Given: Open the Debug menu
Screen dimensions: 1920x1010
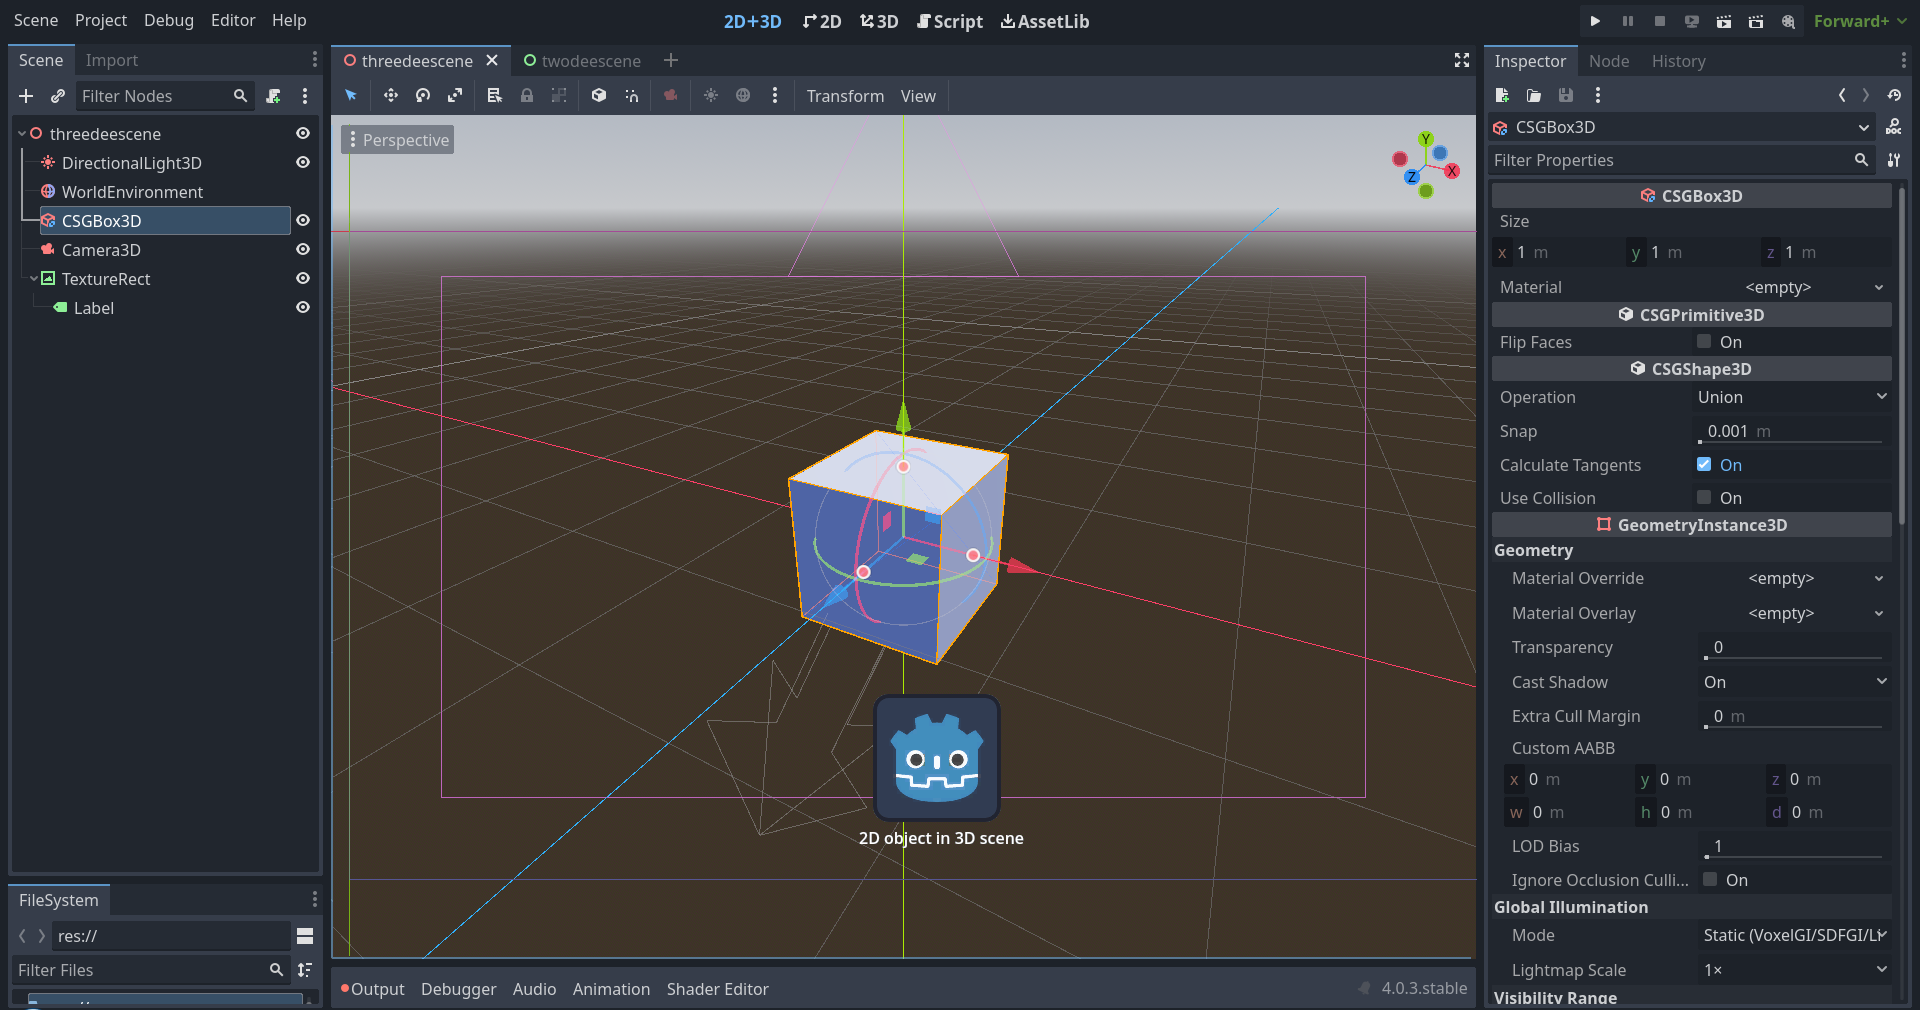Looking at the screenshot, I should click(x=168, y=20).
